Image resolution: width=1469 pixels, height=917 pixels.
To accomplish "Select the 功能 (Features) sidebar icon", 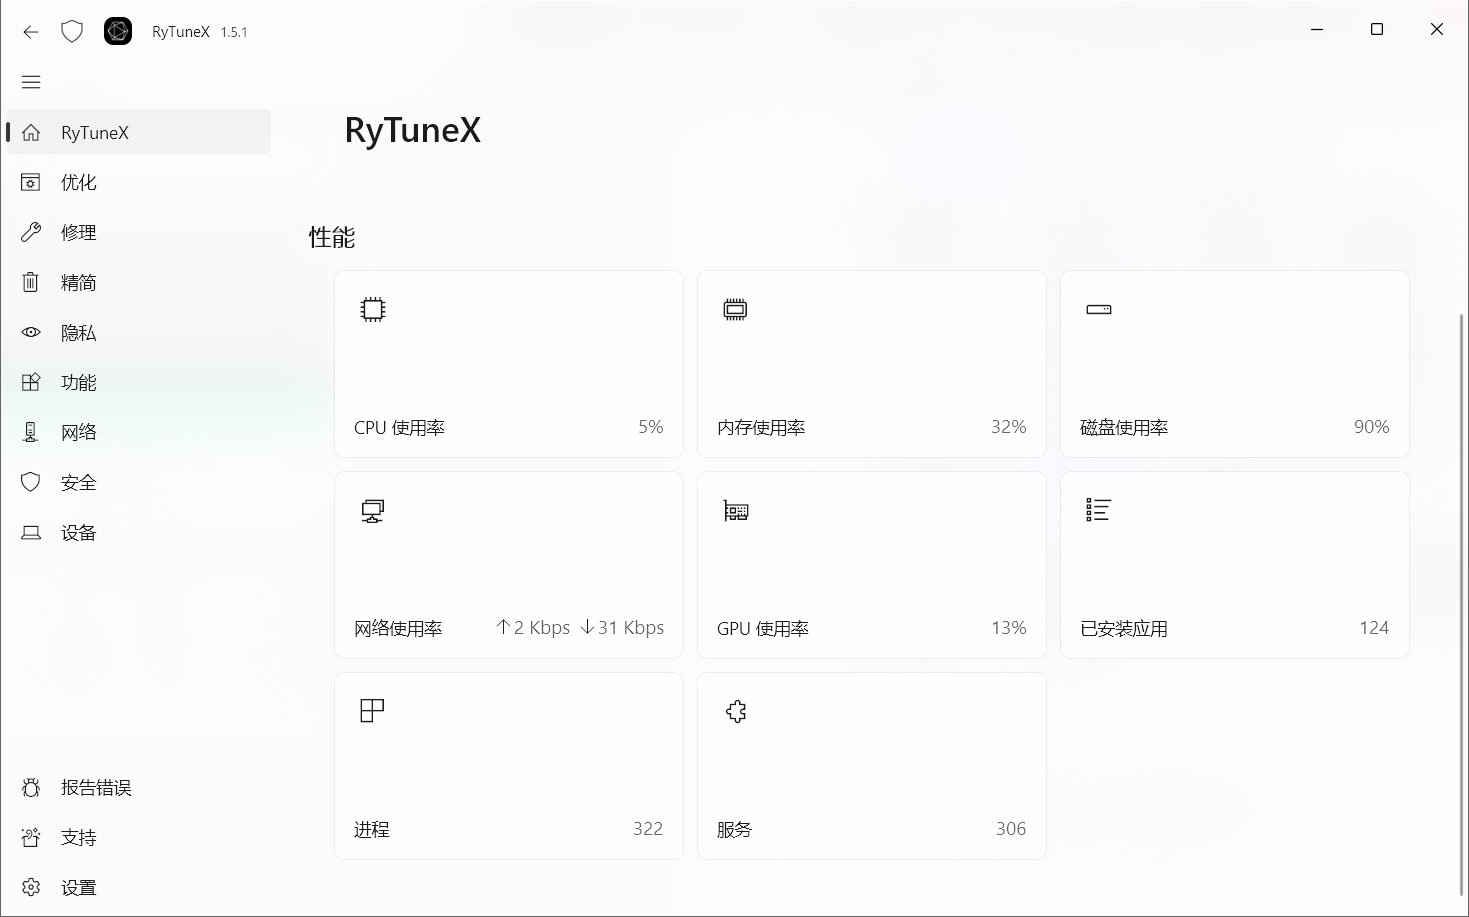I will point(30,382).
